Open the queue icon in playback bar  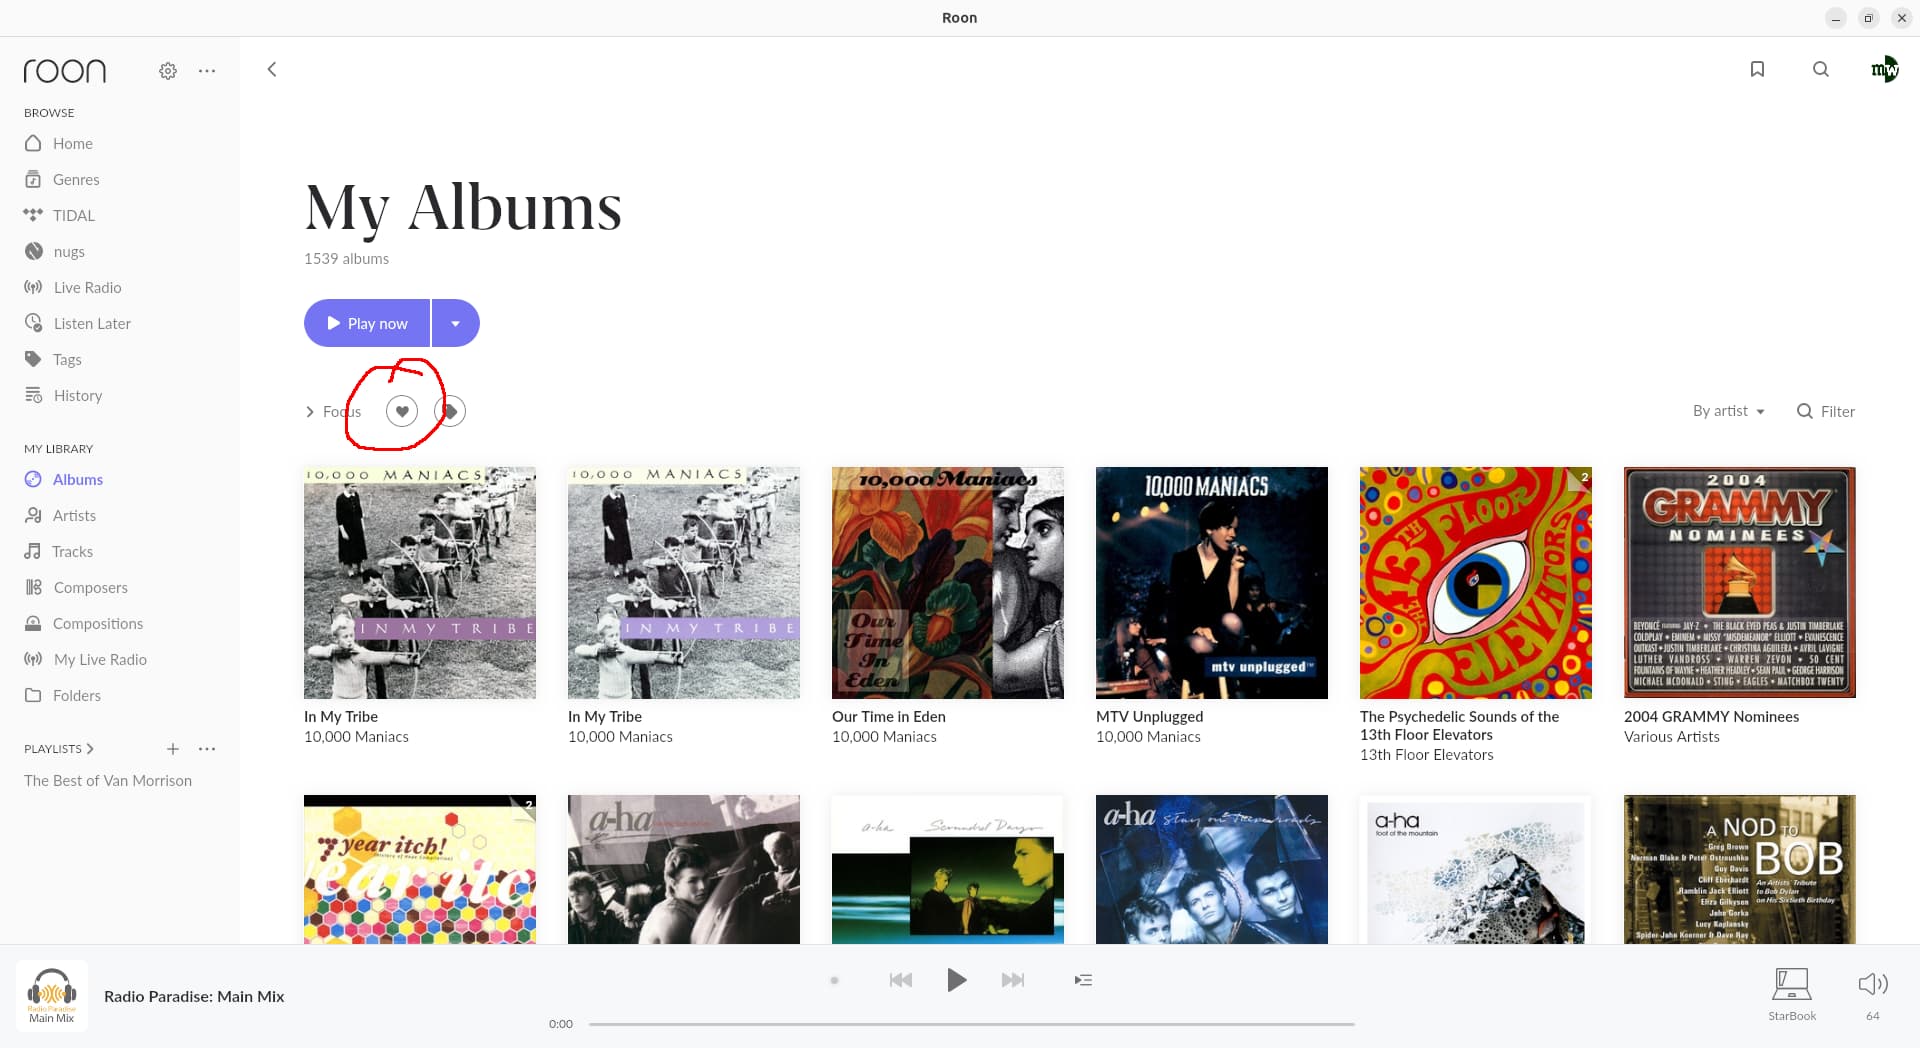click(1083, 980)
